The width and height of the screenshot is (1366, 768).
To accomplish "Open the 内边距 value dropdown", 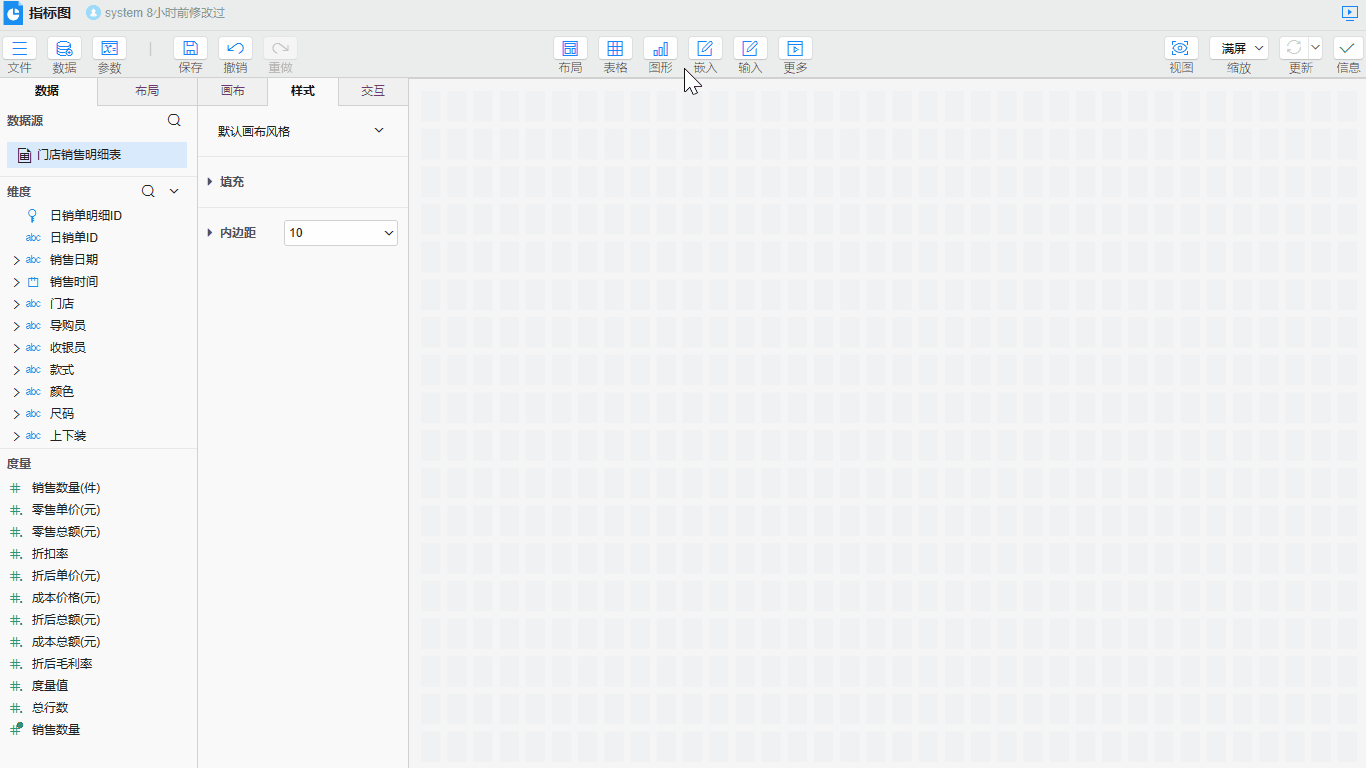I will click(341, 233).
